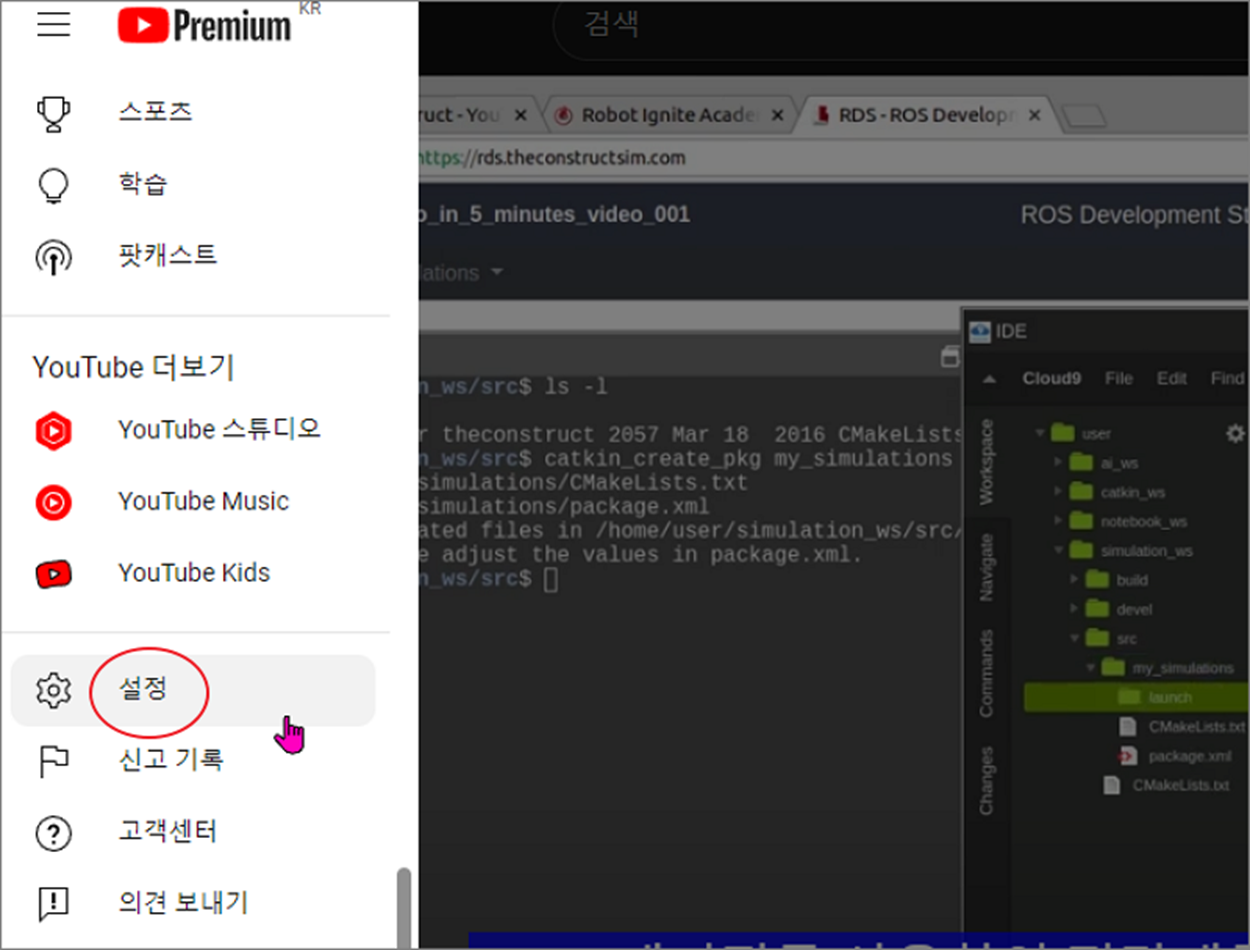Expand the notebook_ws folder
The image size is (1250, 950).
point(1059,521)
